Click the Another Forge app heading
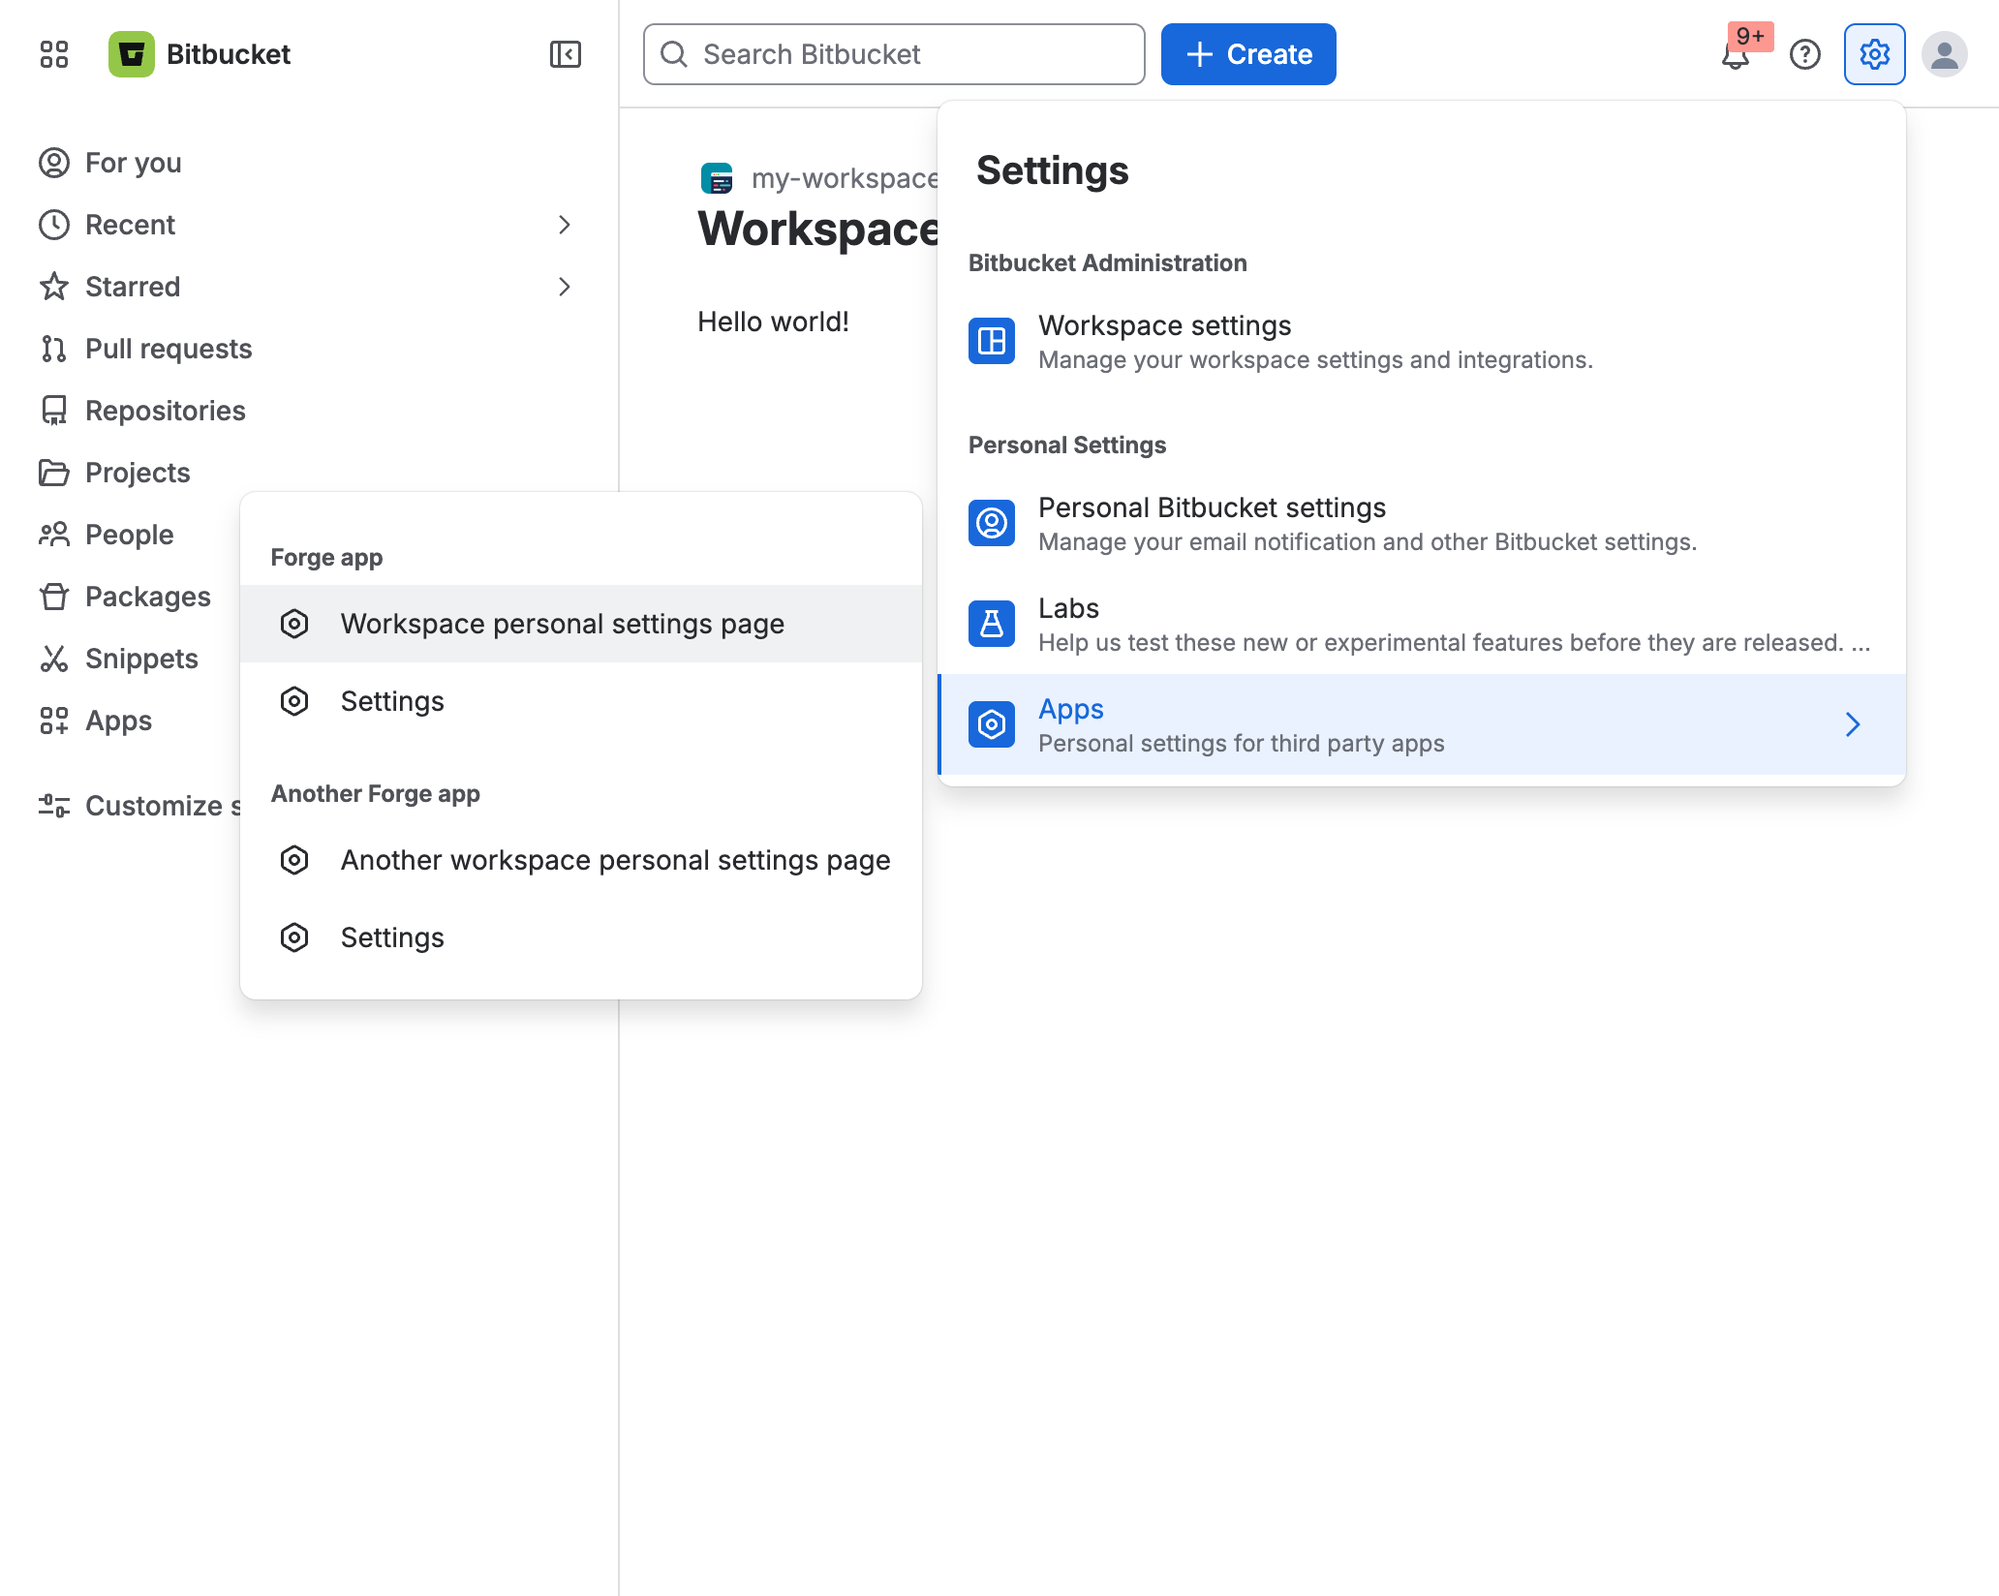This screenshot has width=1999, height=1596. pyautogui.click(x=375, y=793)
